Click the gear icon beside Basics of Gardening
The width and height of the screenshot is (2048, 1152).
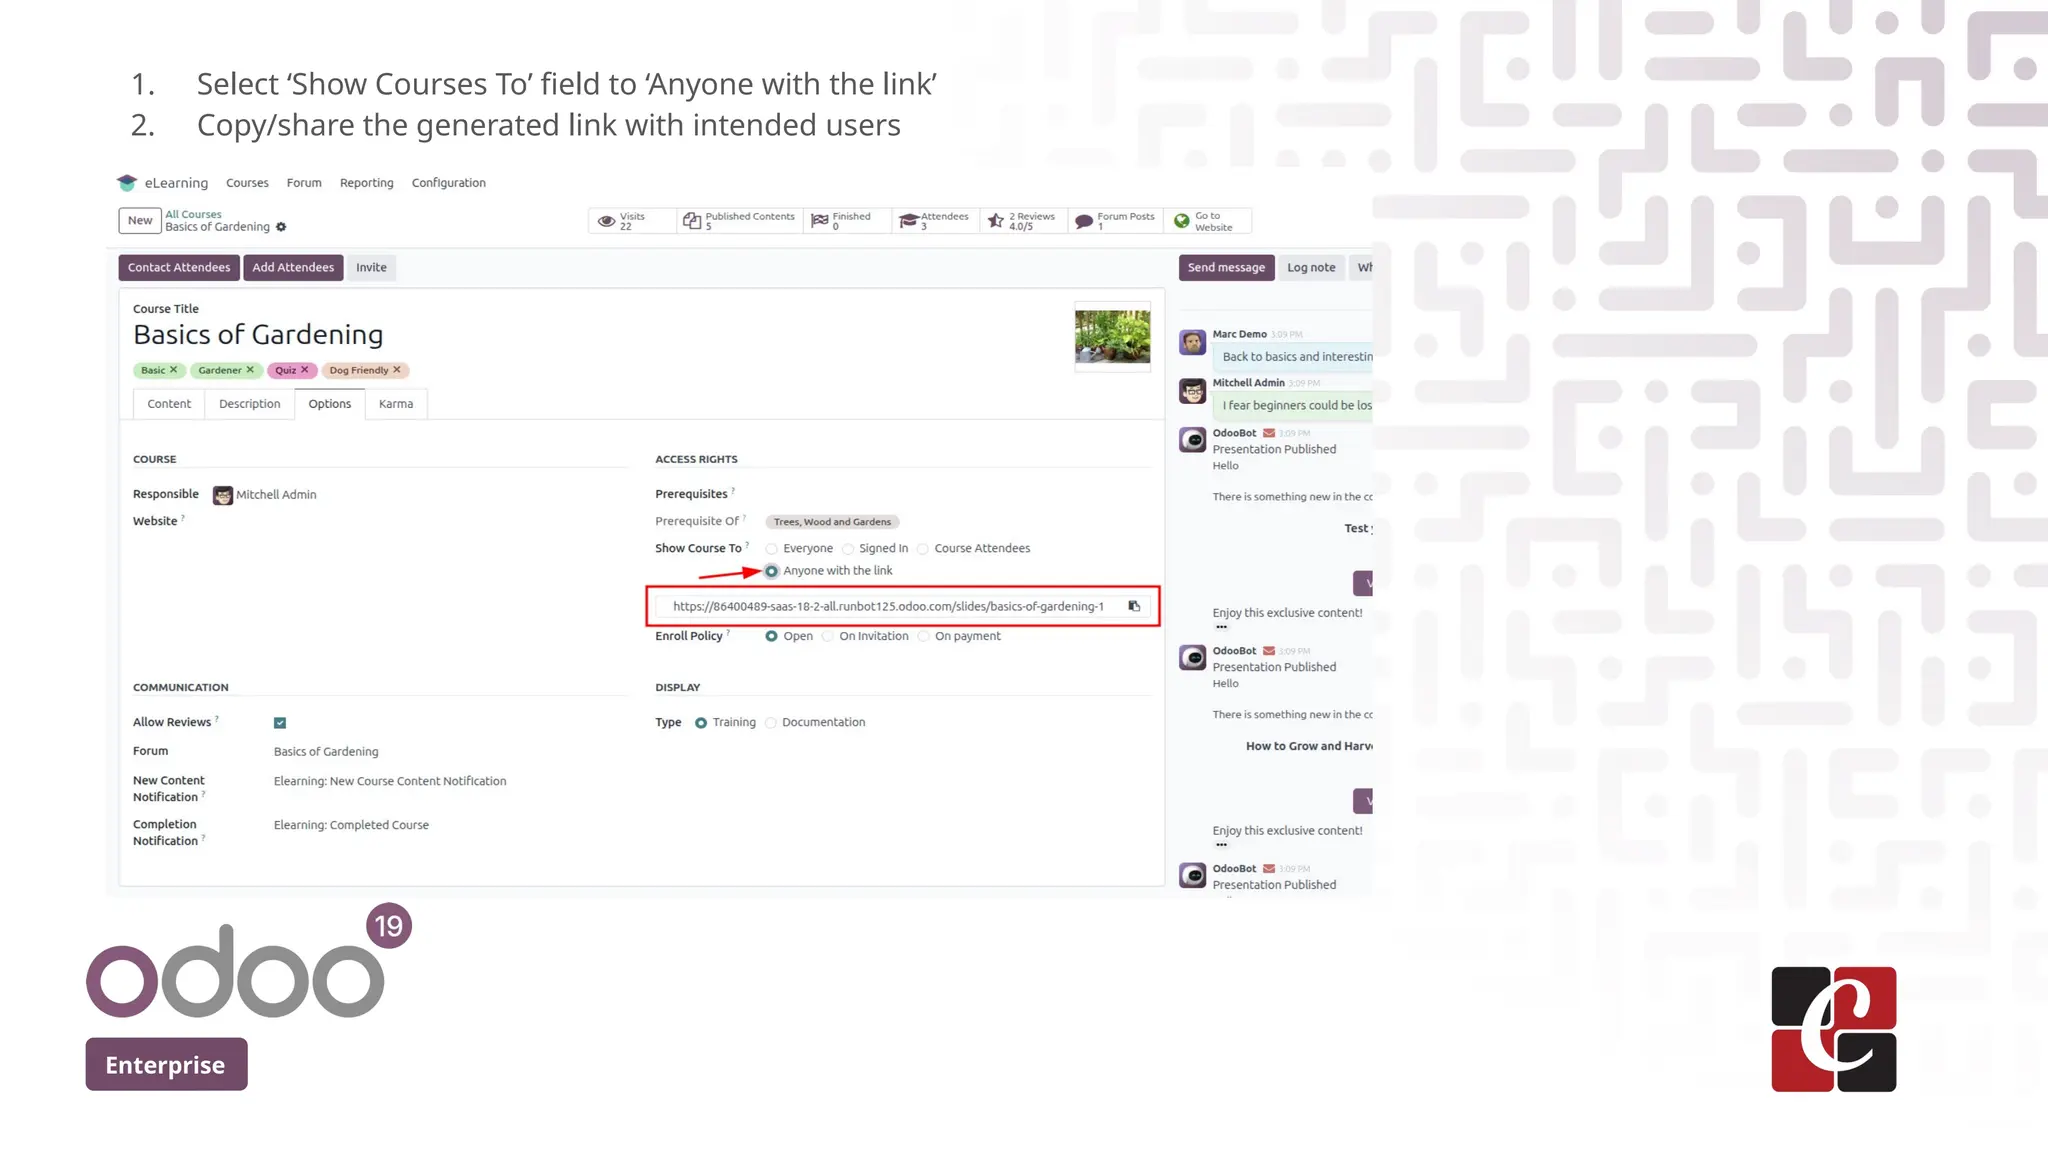[281, 227]
